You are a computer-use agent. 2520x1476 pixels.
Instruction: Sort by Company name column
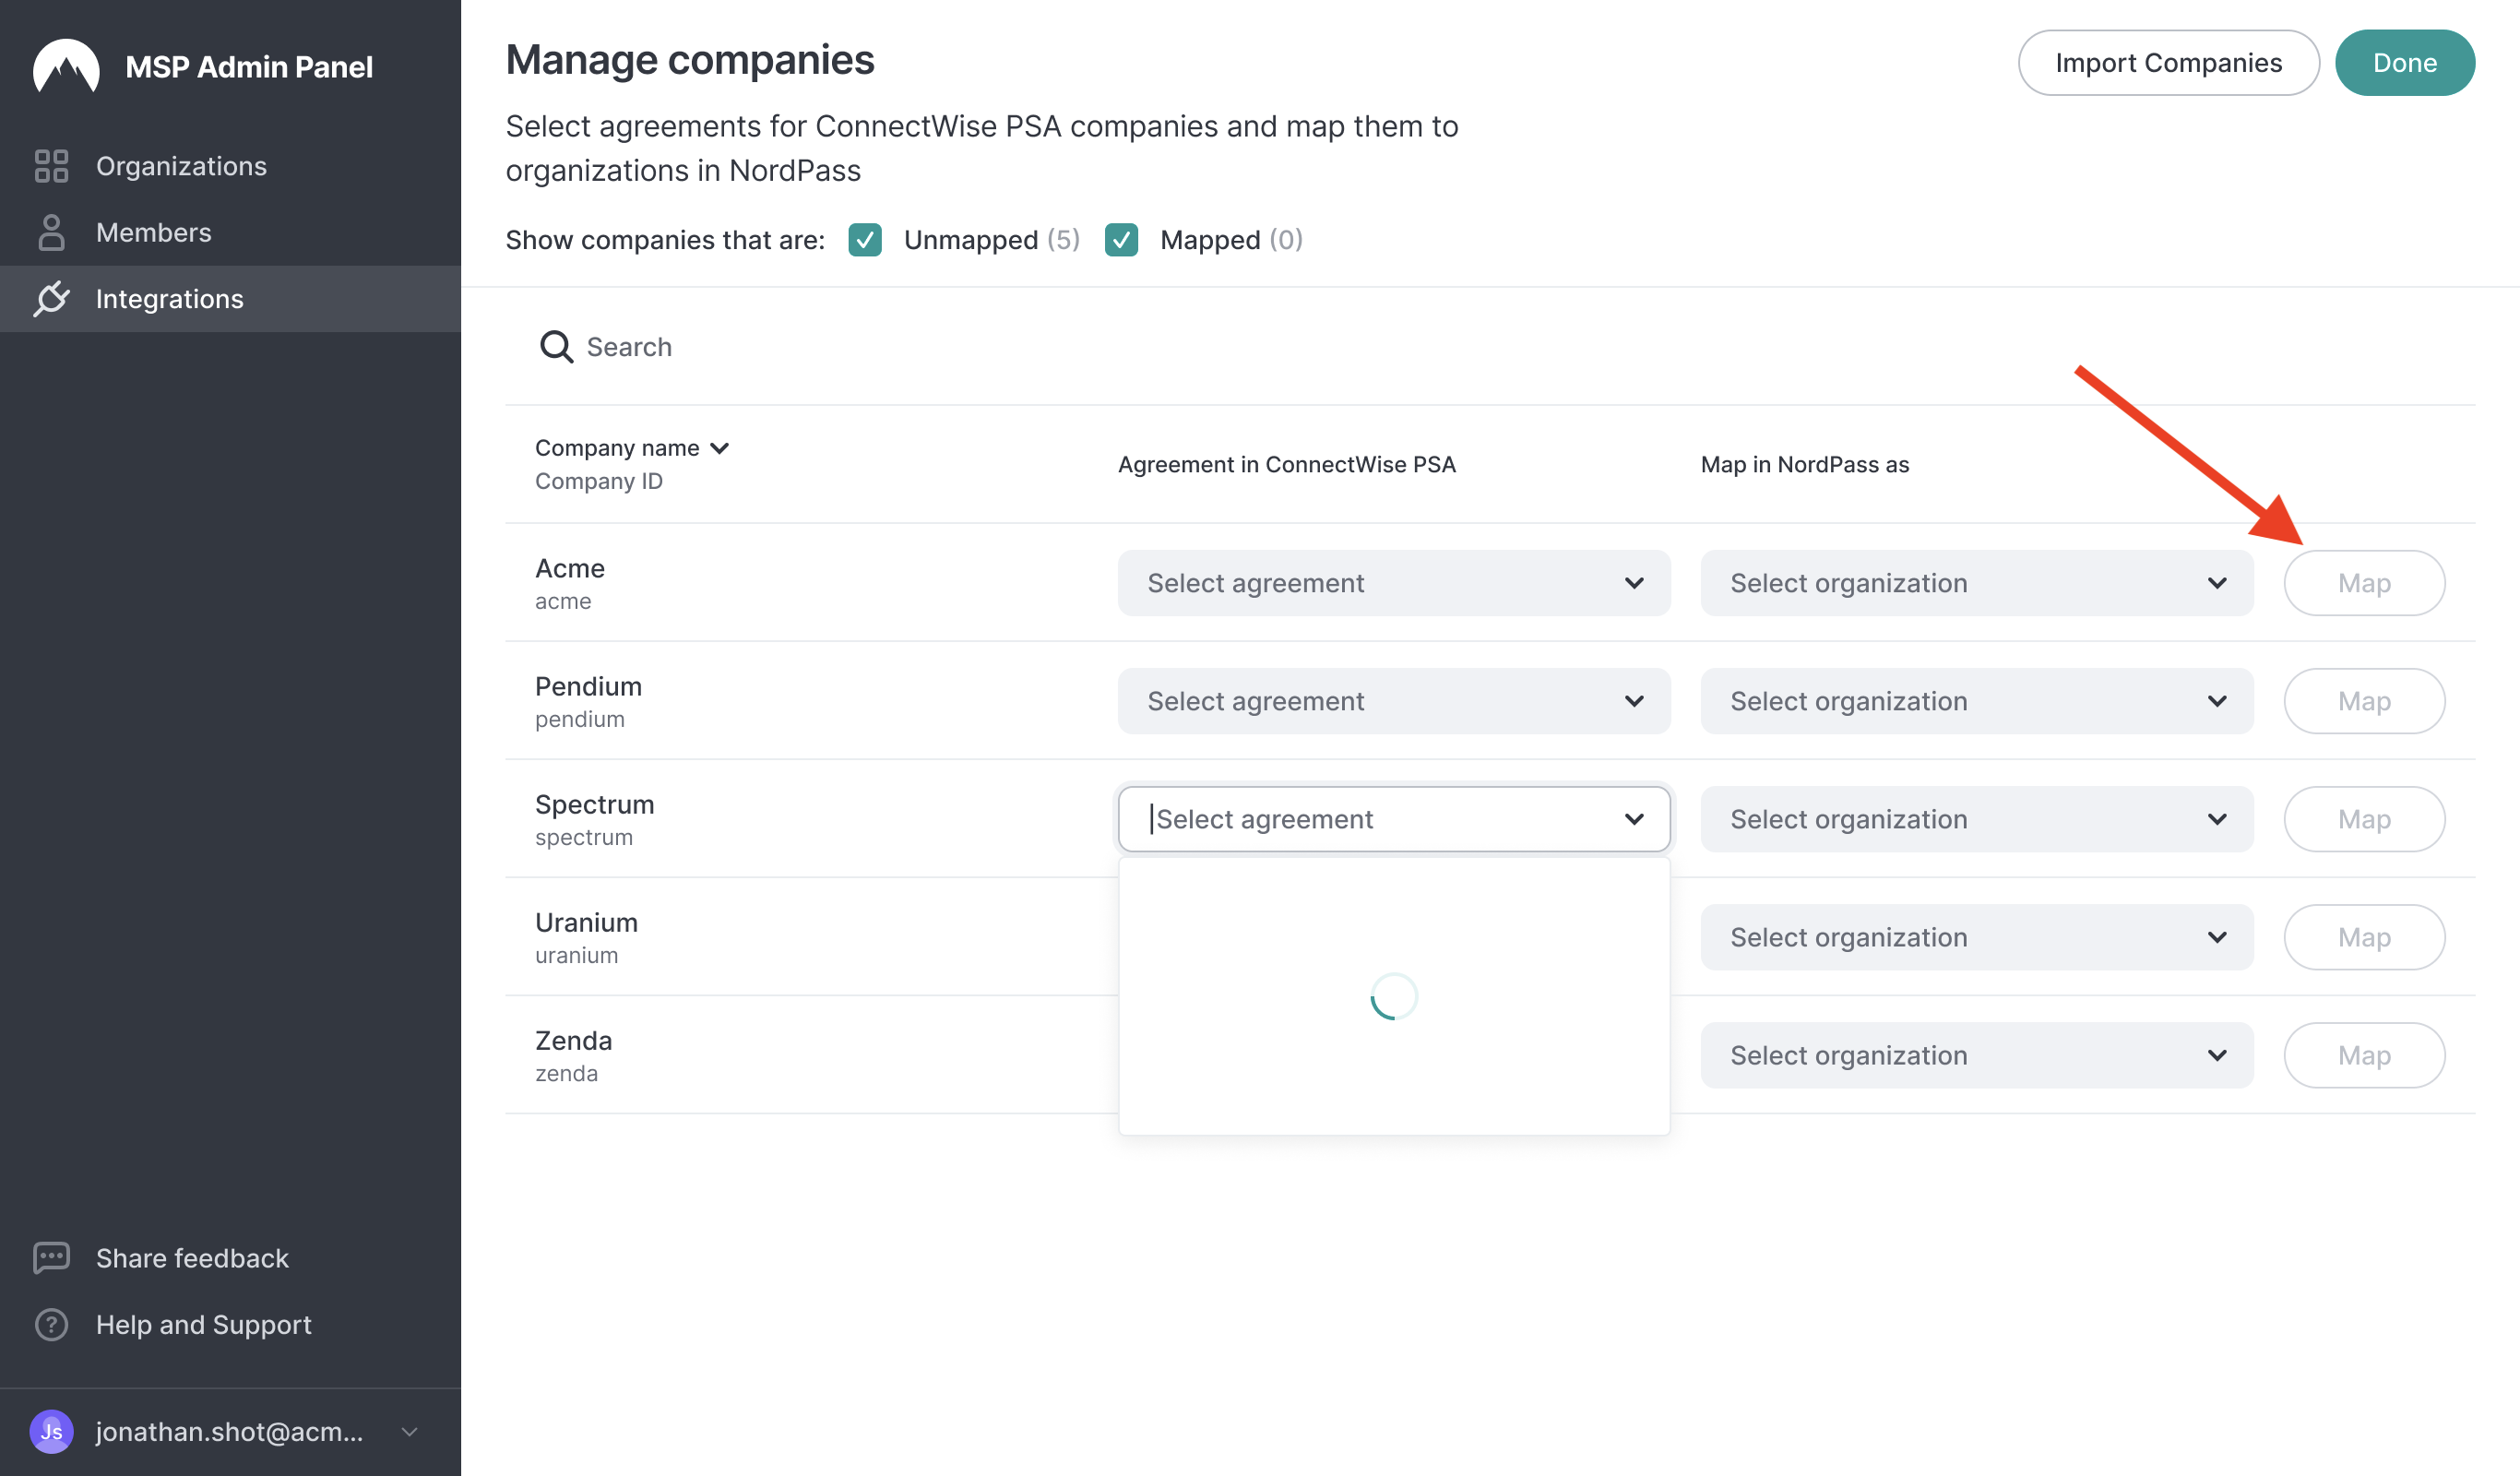click(632, 448)
